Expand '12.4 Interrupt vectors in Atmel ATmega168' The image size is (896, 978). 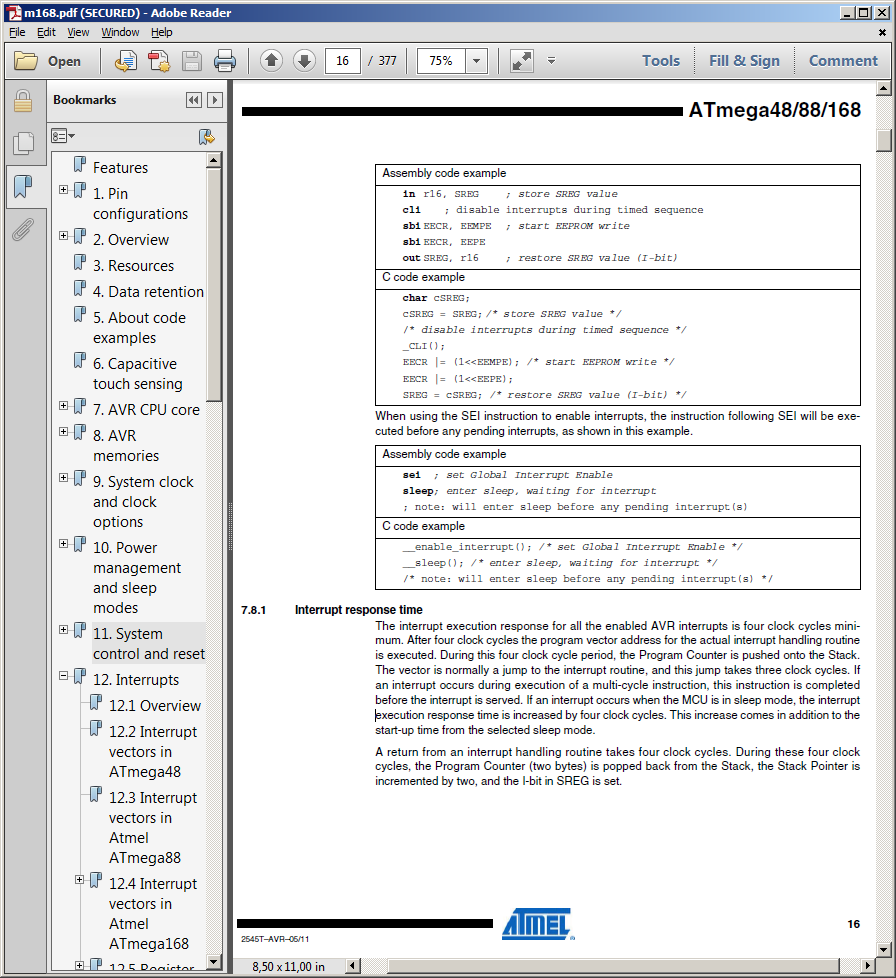pyautogui.click(x=79, y=879)
